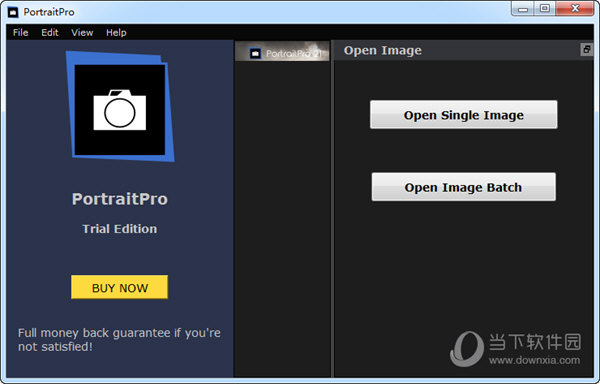The width and height of the screenshot is (600, 384).
Task: Click the large PortraitPro camera logo
Action: click(120, 106)
